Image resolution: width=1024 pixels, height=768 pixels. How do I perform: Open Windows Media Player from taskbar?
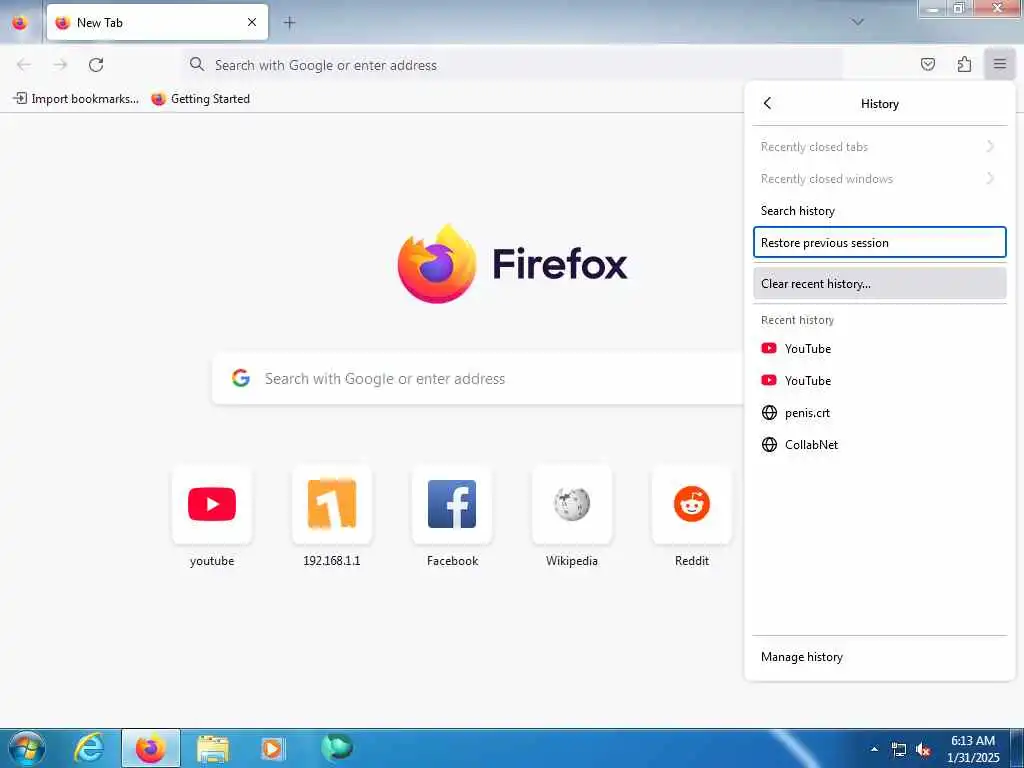click(x=272, y=748)
